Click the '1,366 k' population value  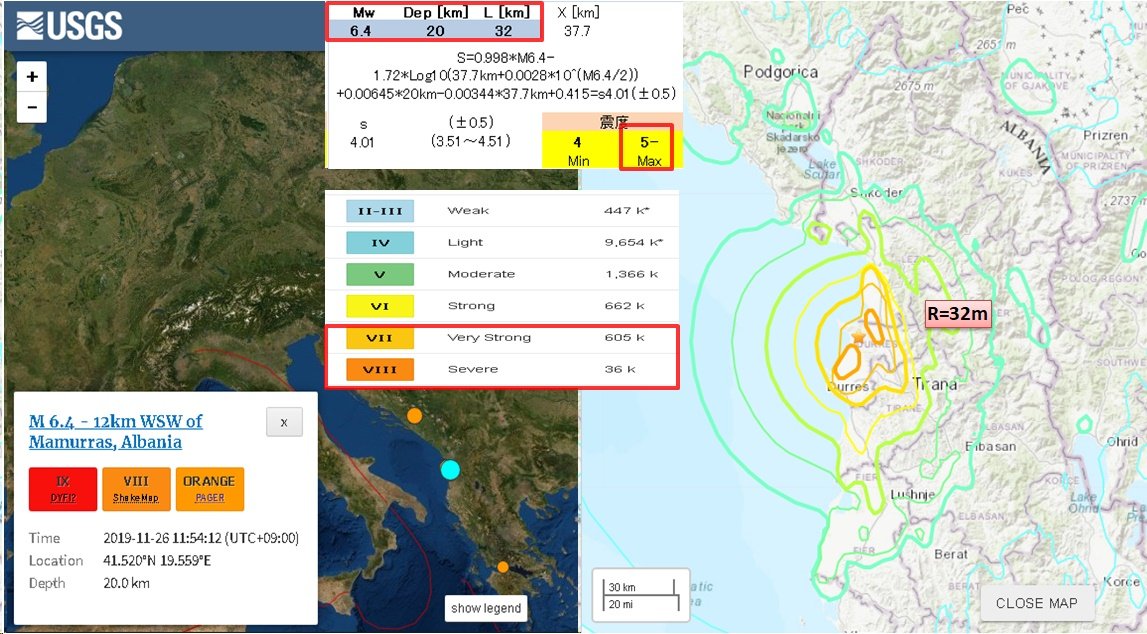631,273
